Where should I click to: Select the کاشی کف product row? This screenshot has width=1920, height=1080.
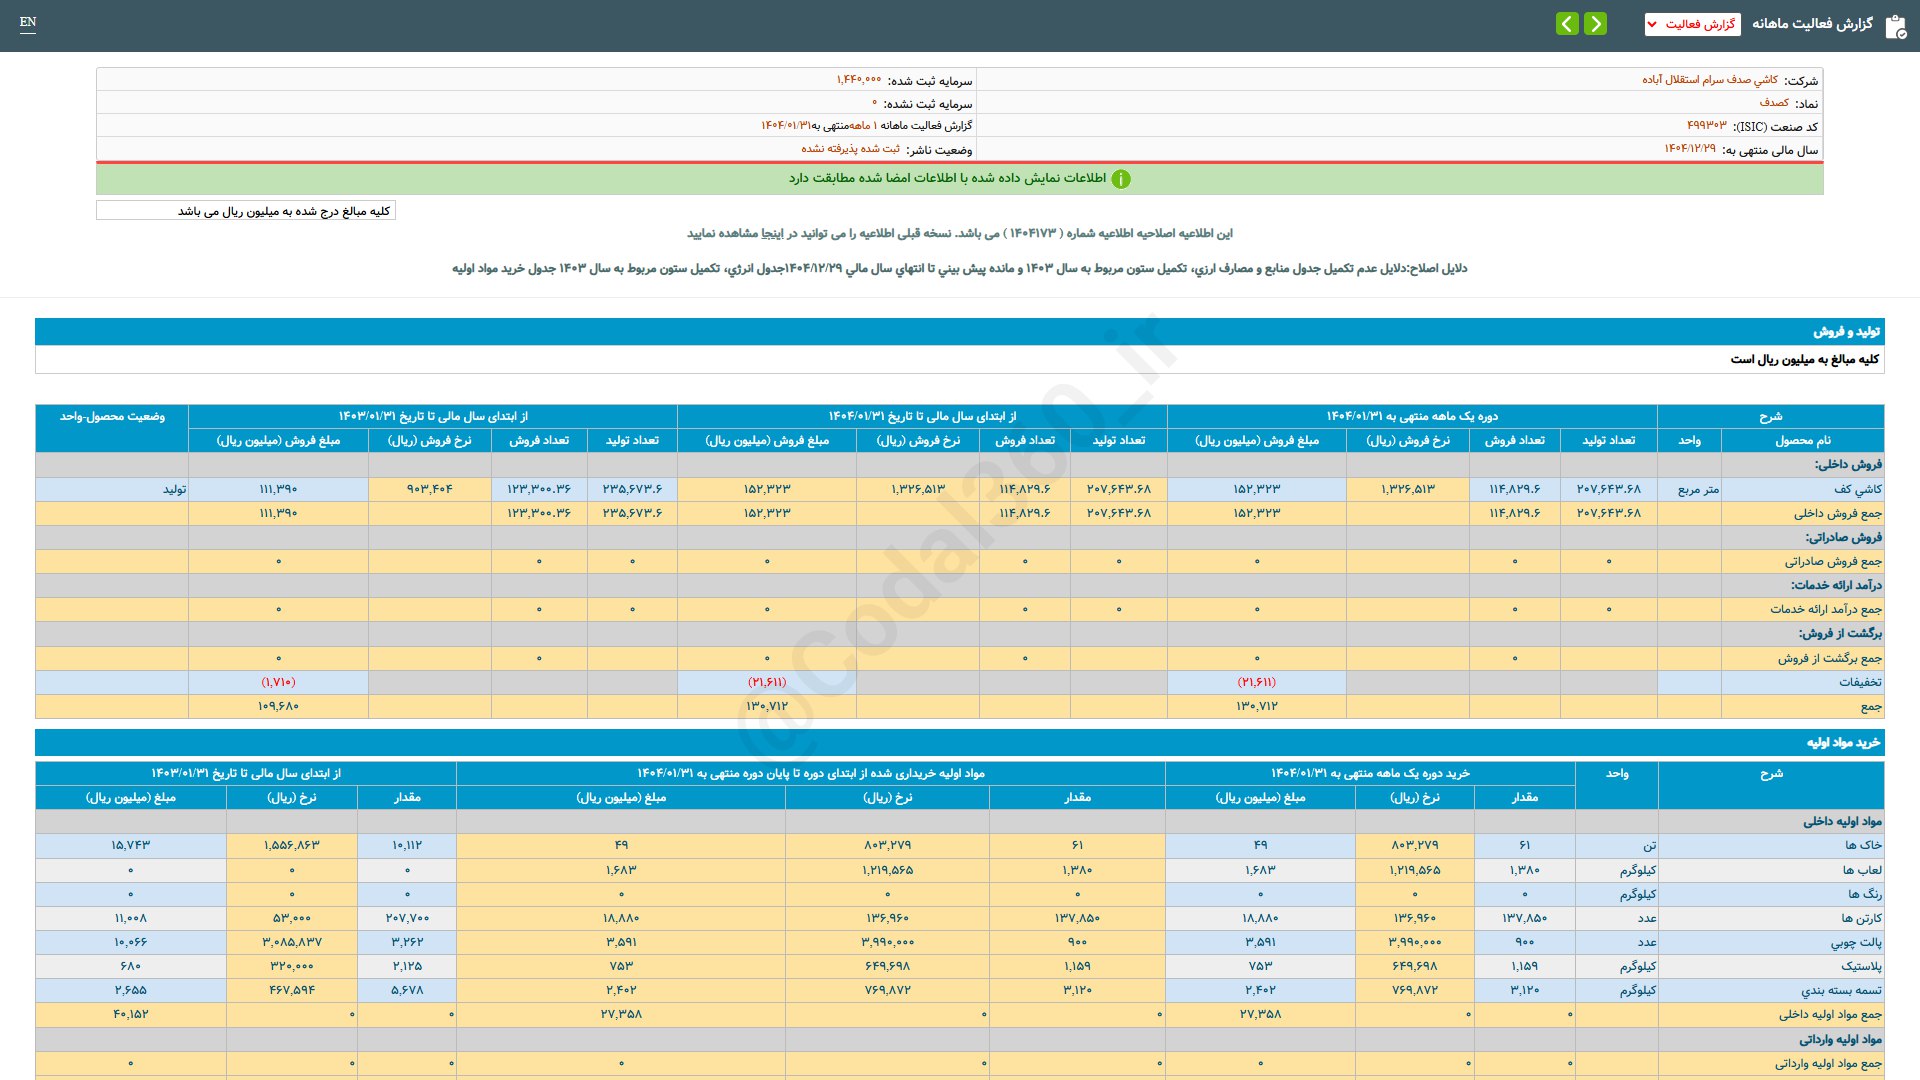pos(1857,489)
